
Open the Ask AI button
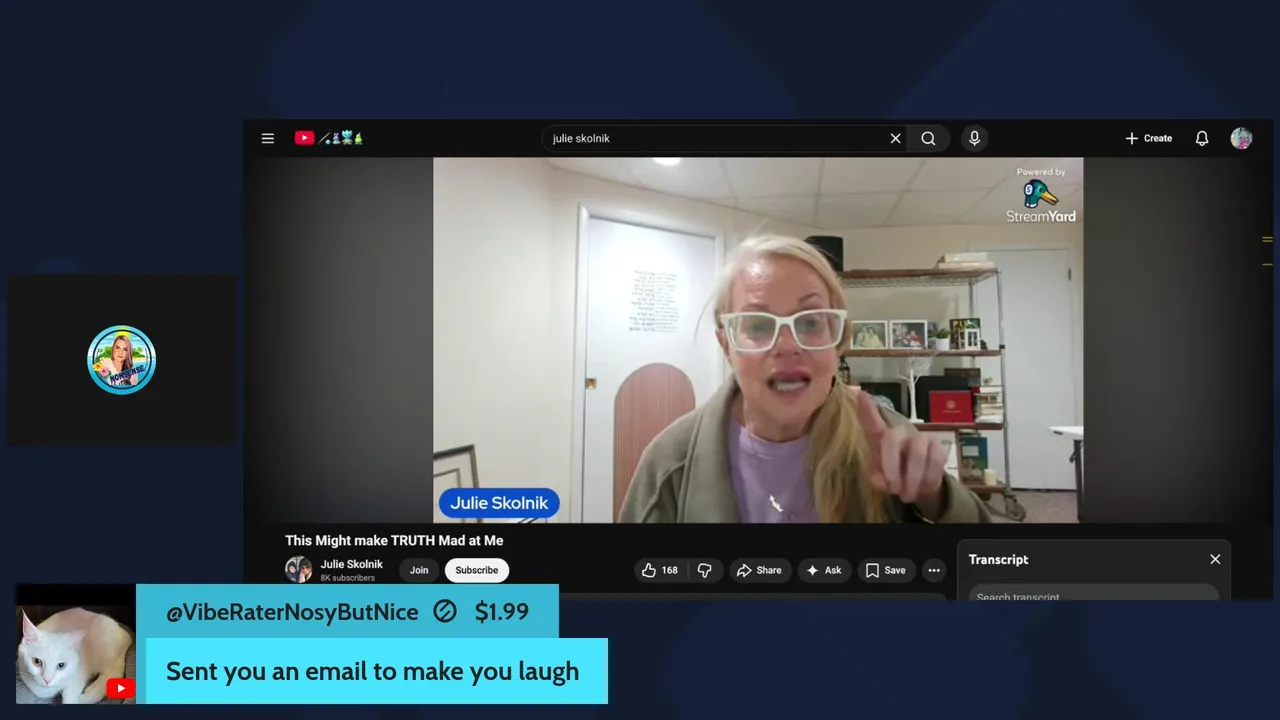click(x=824, y=570)
